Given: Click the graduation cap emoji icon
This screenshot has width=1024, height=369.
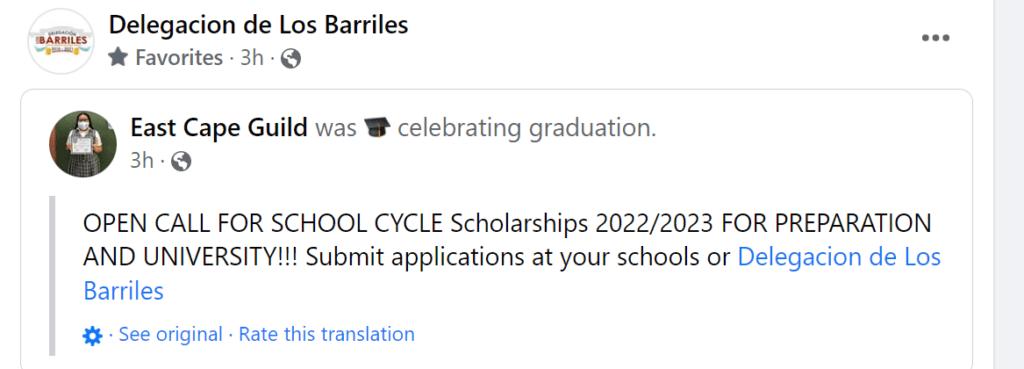Looking at the screenshot, I should coord(376,128).
